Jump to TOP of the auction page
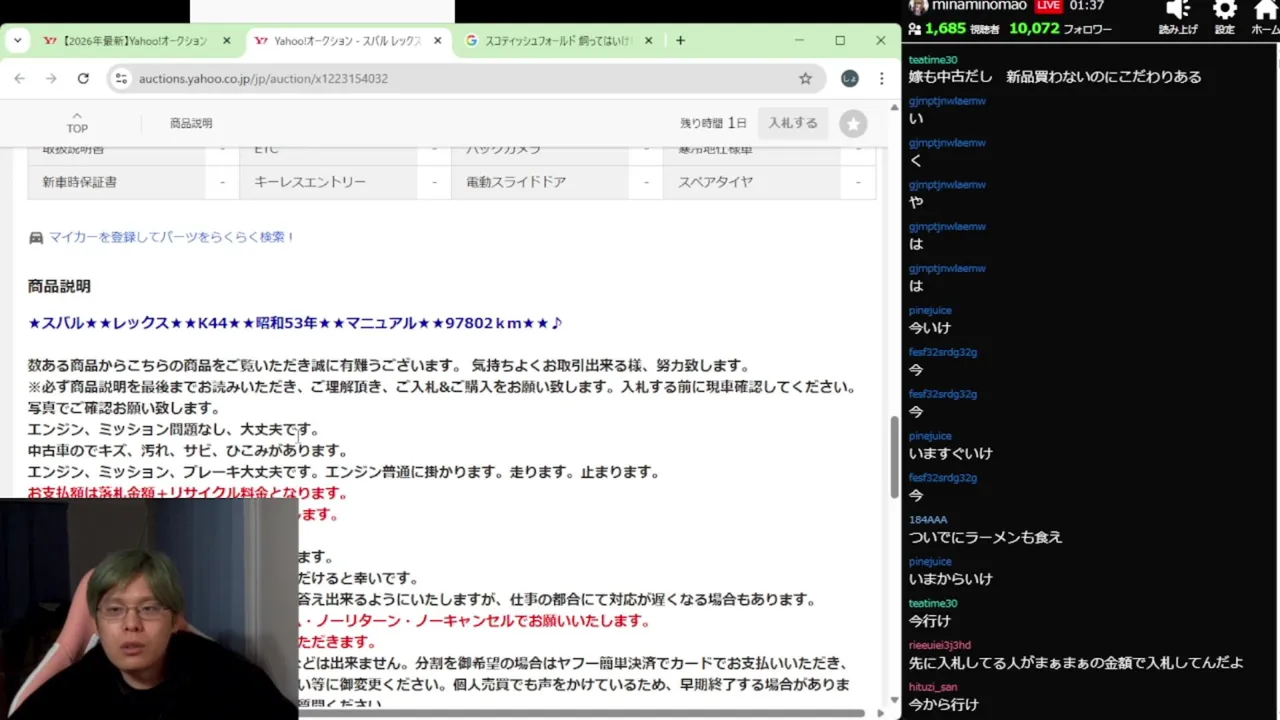Screen dimensions: 1280x720 77,123
